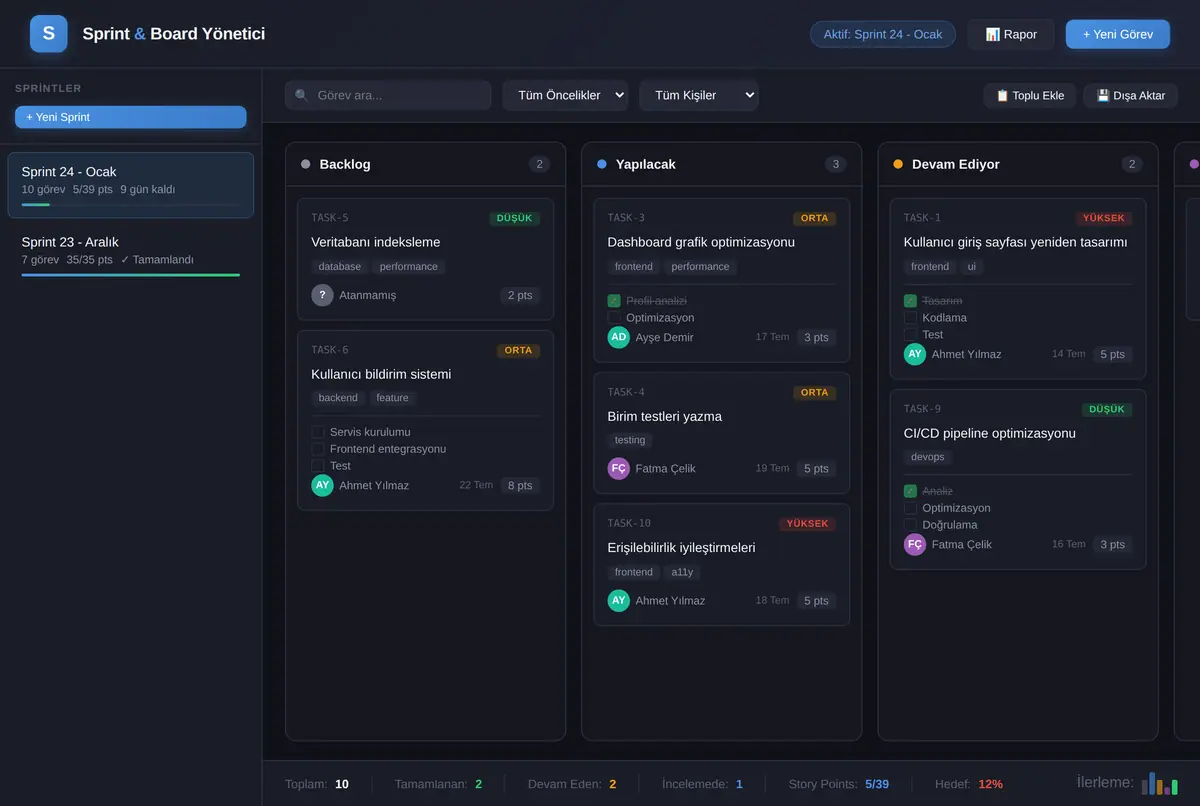Open the "Tüm Öncelikler" priority dropdown
This screenshot has width=1200, height=806.
(x=565, y=95)
